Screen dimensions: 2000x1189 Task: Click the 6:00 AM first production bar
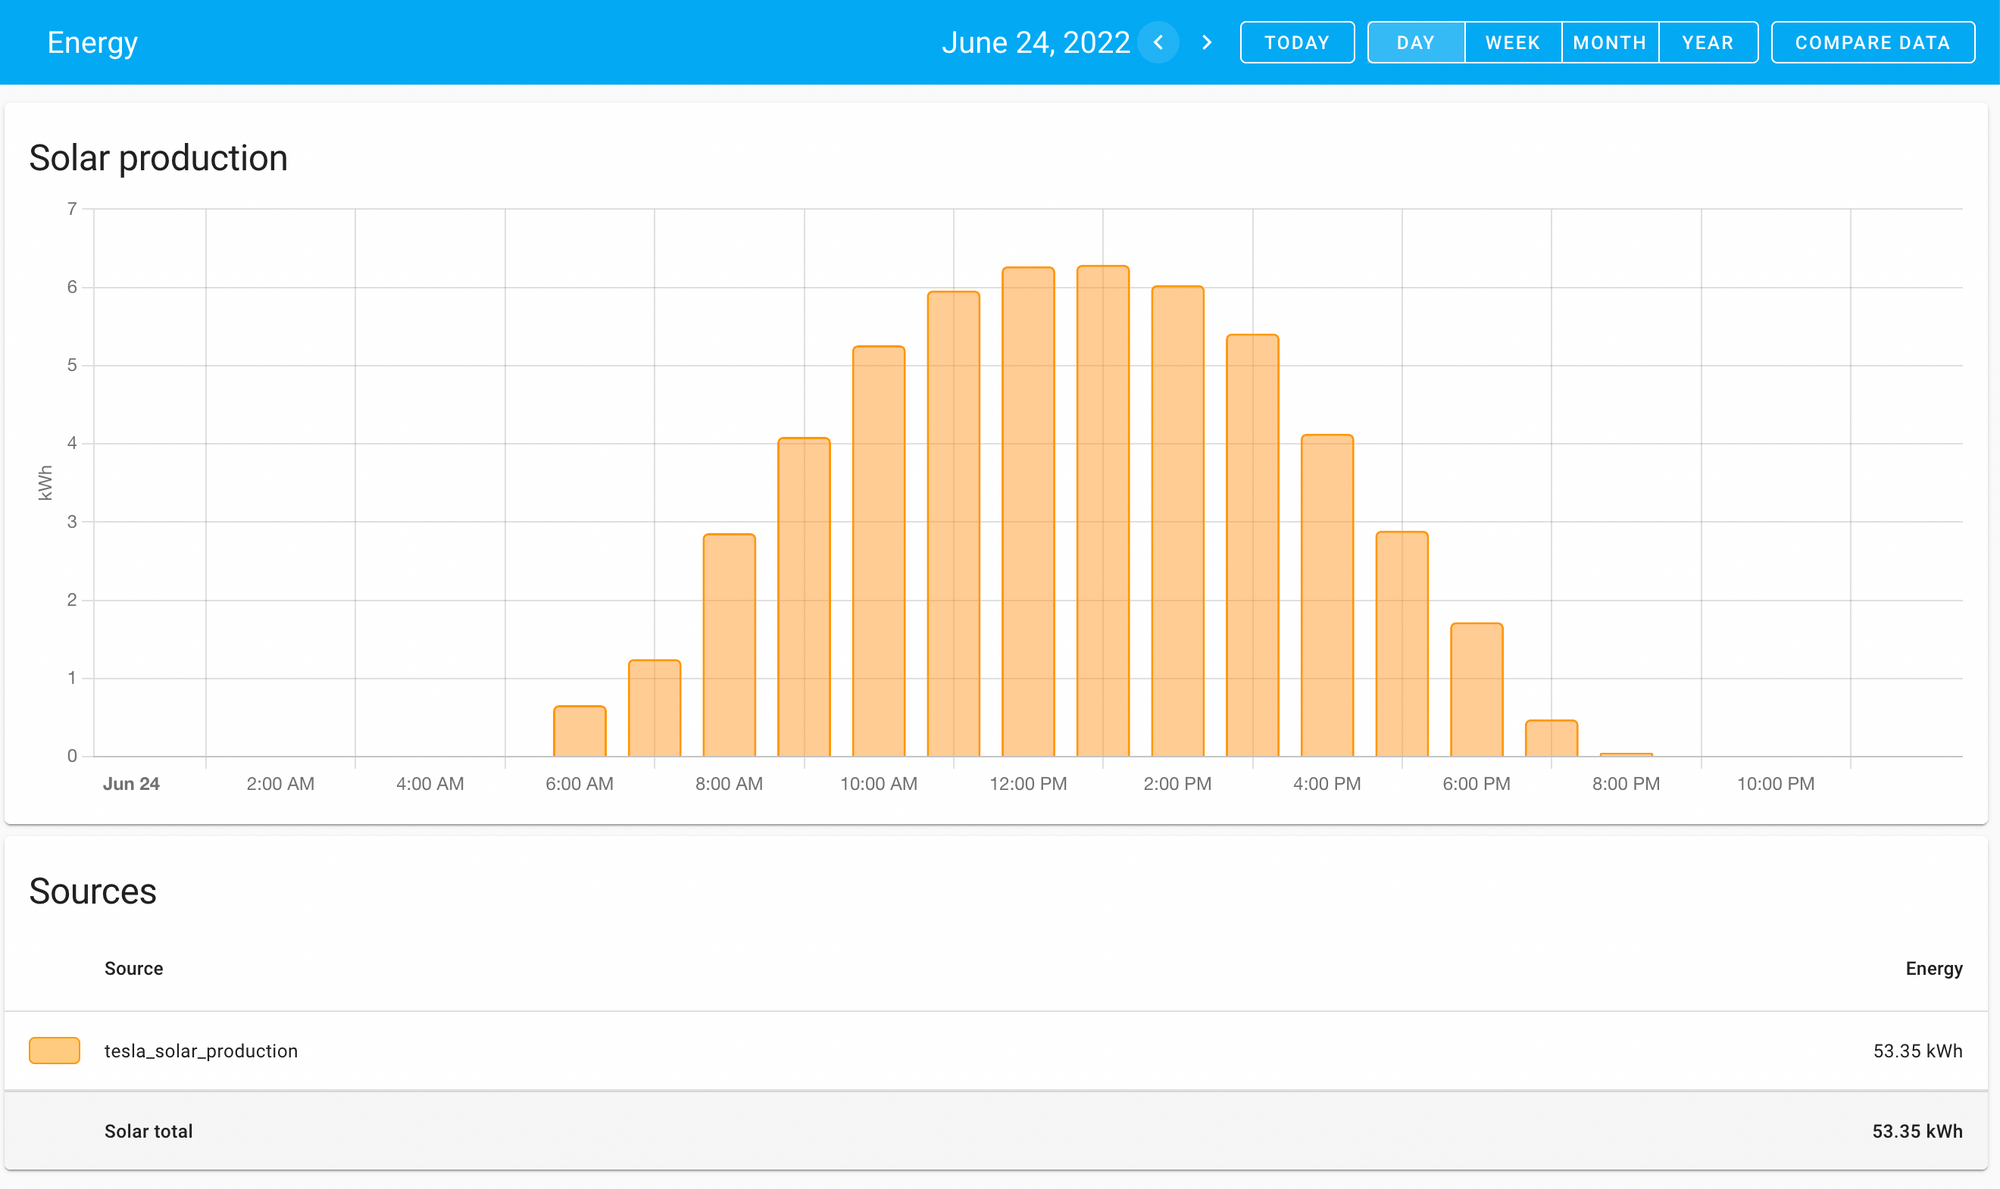coord(579,731)
